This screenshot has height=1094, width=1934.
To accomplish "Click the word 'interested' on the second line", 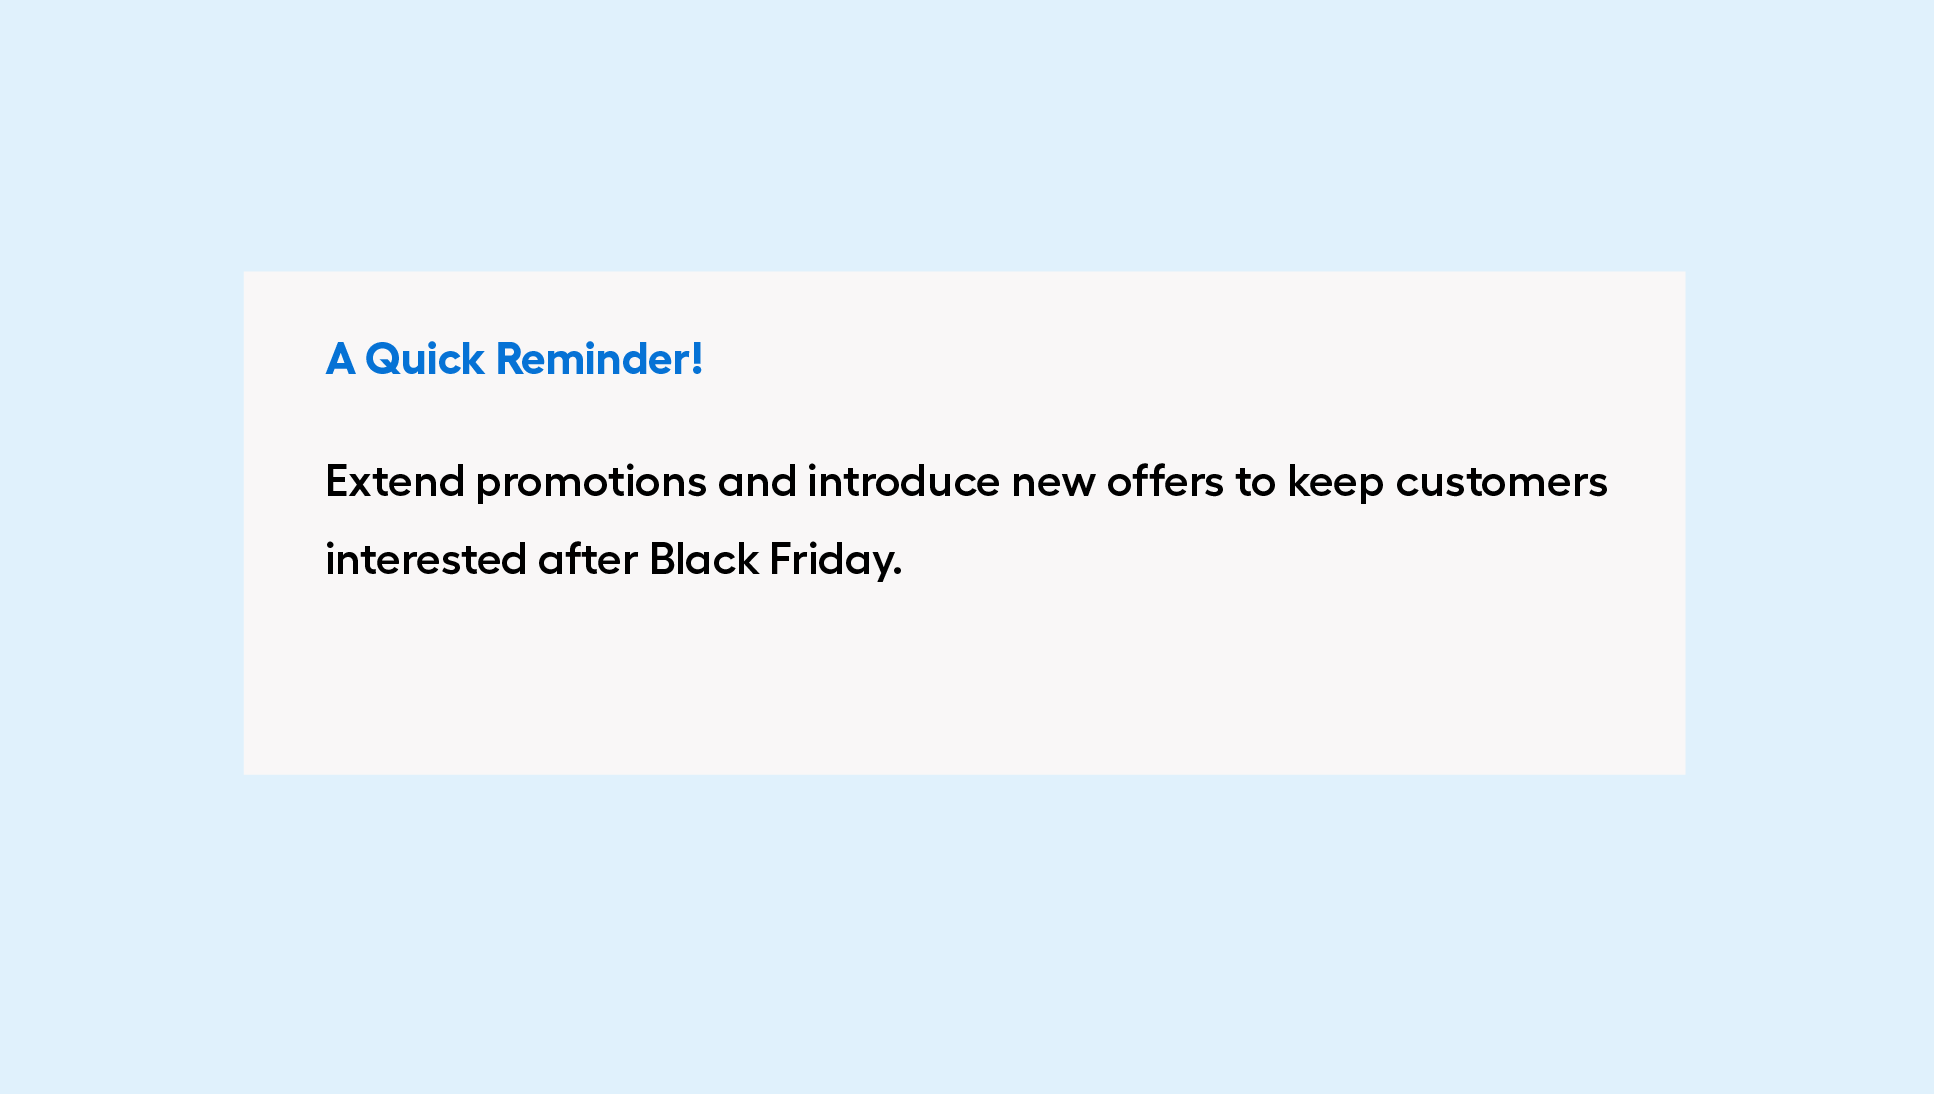I will 426,560.
